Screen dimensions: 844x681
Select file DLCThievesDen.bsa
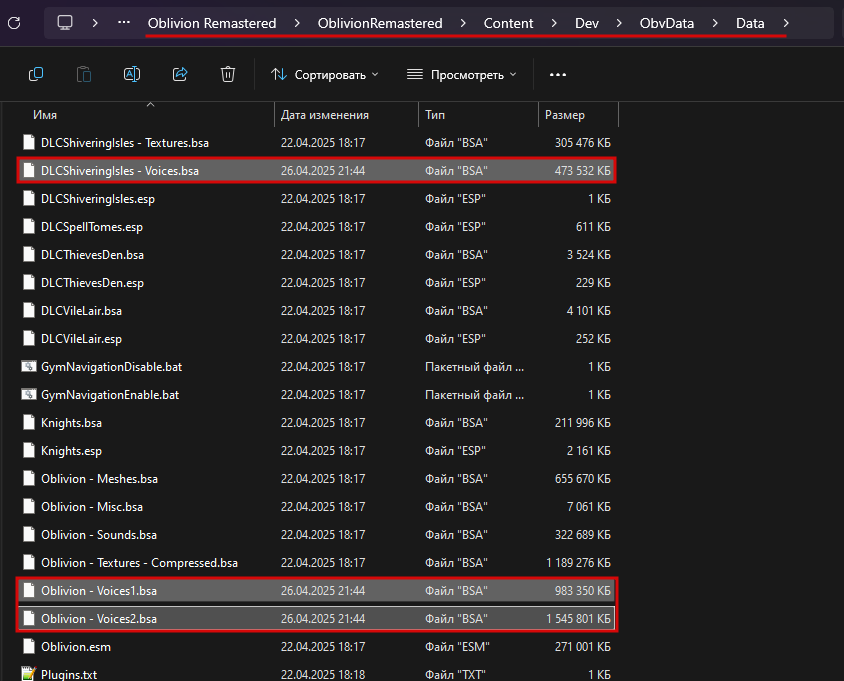[316, 255]
